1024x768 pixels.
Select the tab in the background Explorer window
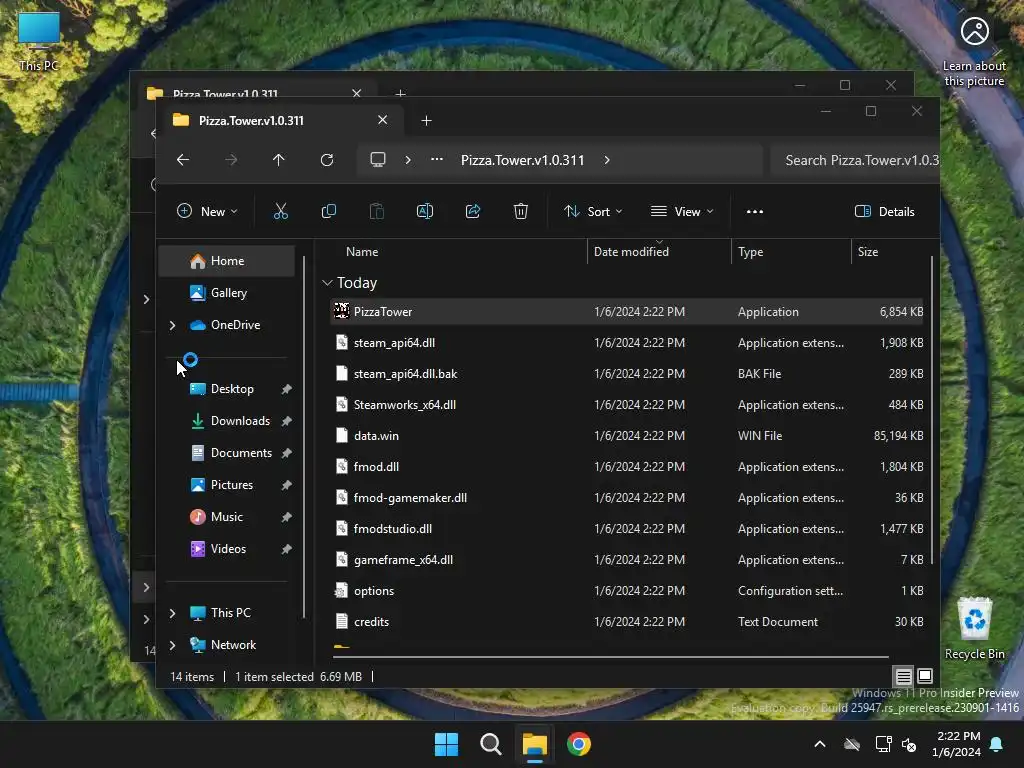(255, 91)
